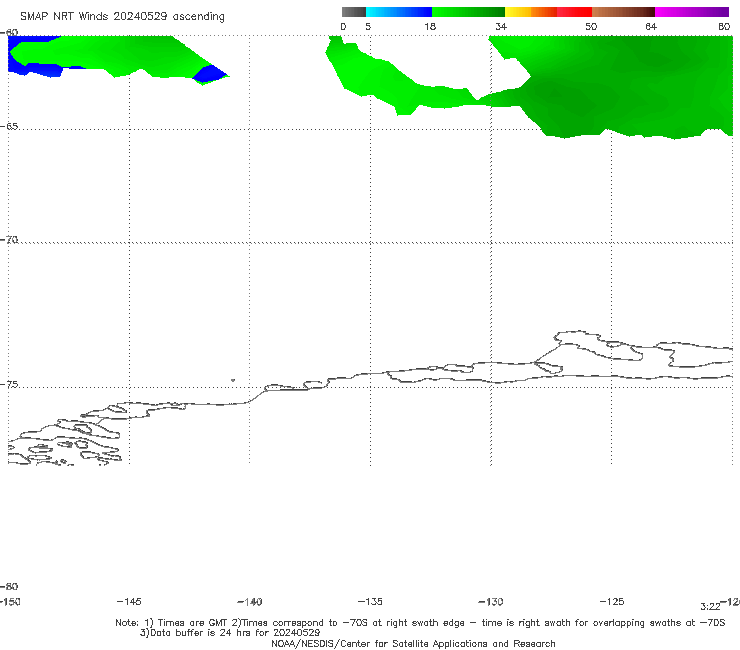Click the longitude label '-130'
Image resolution: width=740 pixels, height=650 pixels.
click(491, 602)
